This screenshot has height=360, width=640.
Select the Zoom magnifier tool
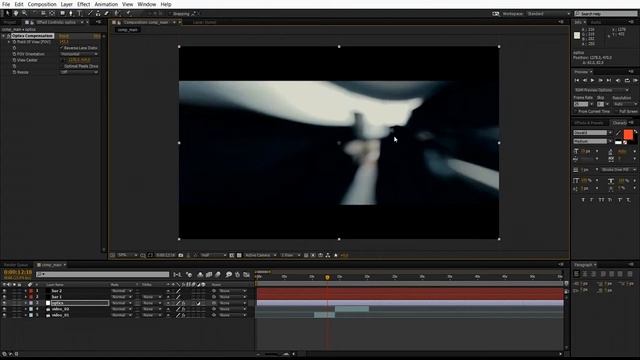coord(24,13)
